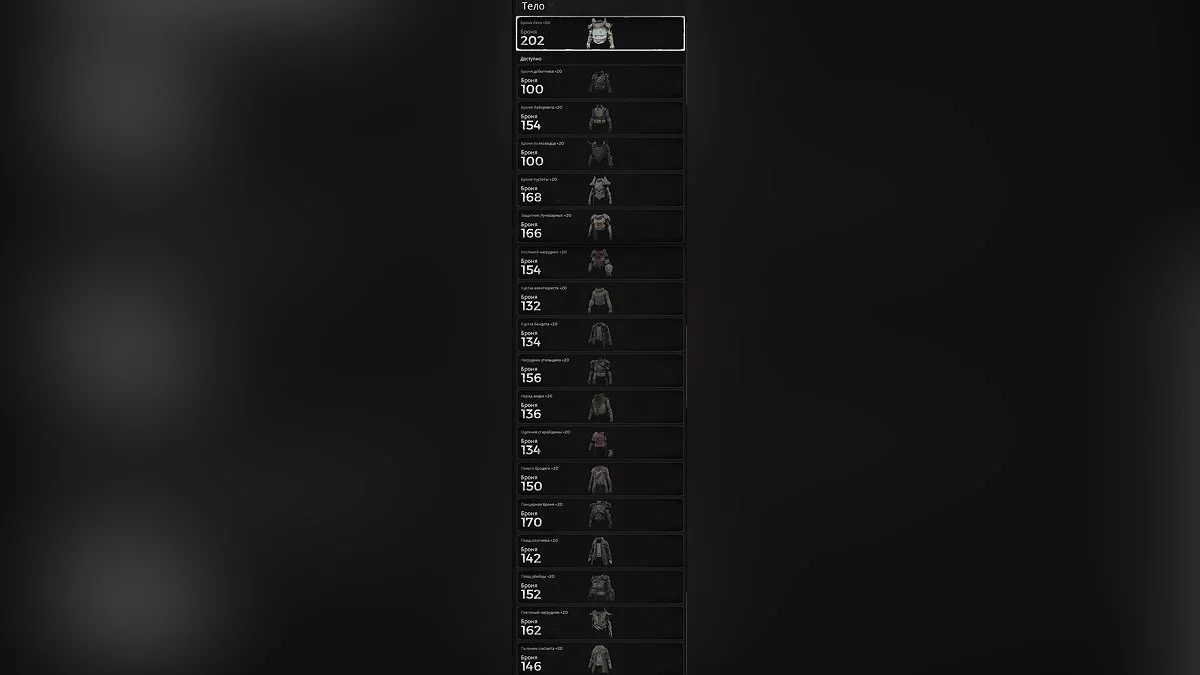This screenshot has width=1200, height=675.
Task: Choose the armor row showing 154 below the 100 row
Action: pyautogui.click(x=600, y=118)
